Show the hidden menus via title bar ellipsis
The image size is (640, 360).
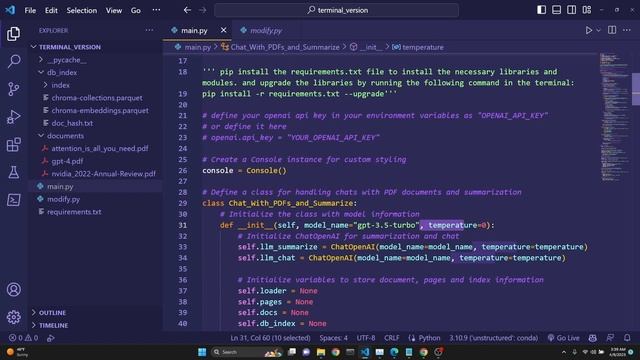[156, 11]
